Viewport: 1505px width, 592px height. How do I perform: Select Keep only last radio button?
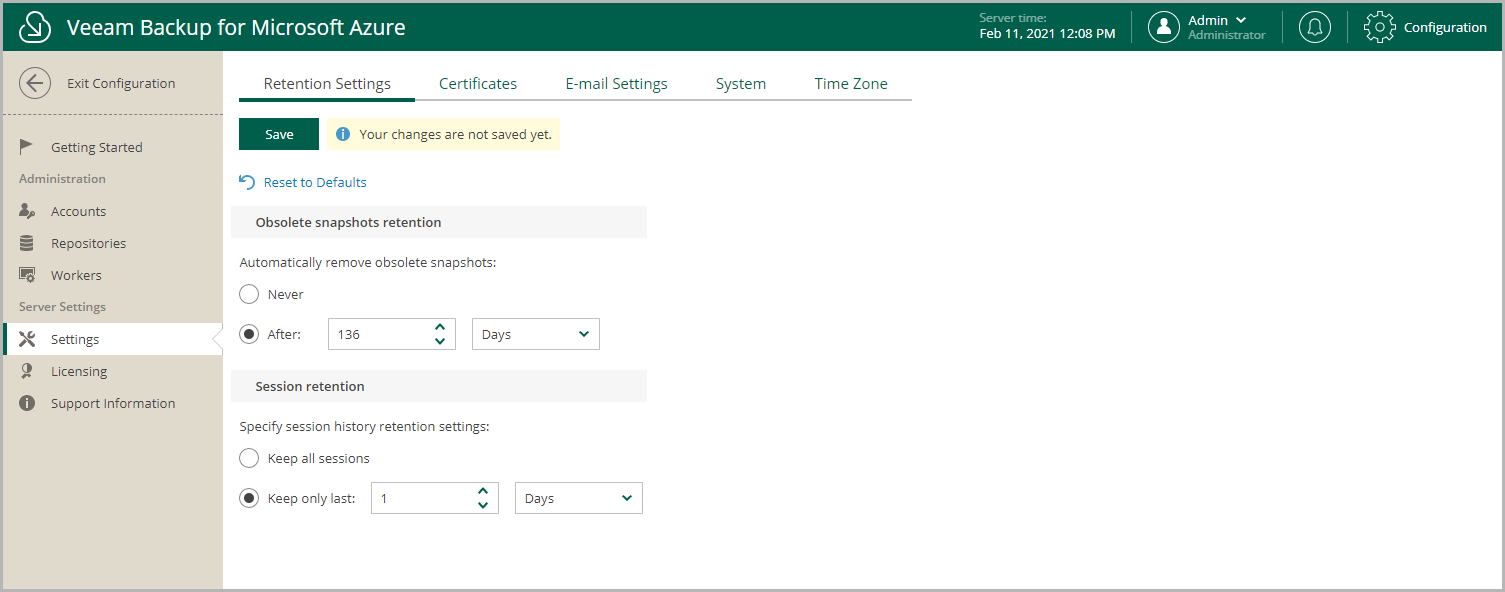[249, 498]
